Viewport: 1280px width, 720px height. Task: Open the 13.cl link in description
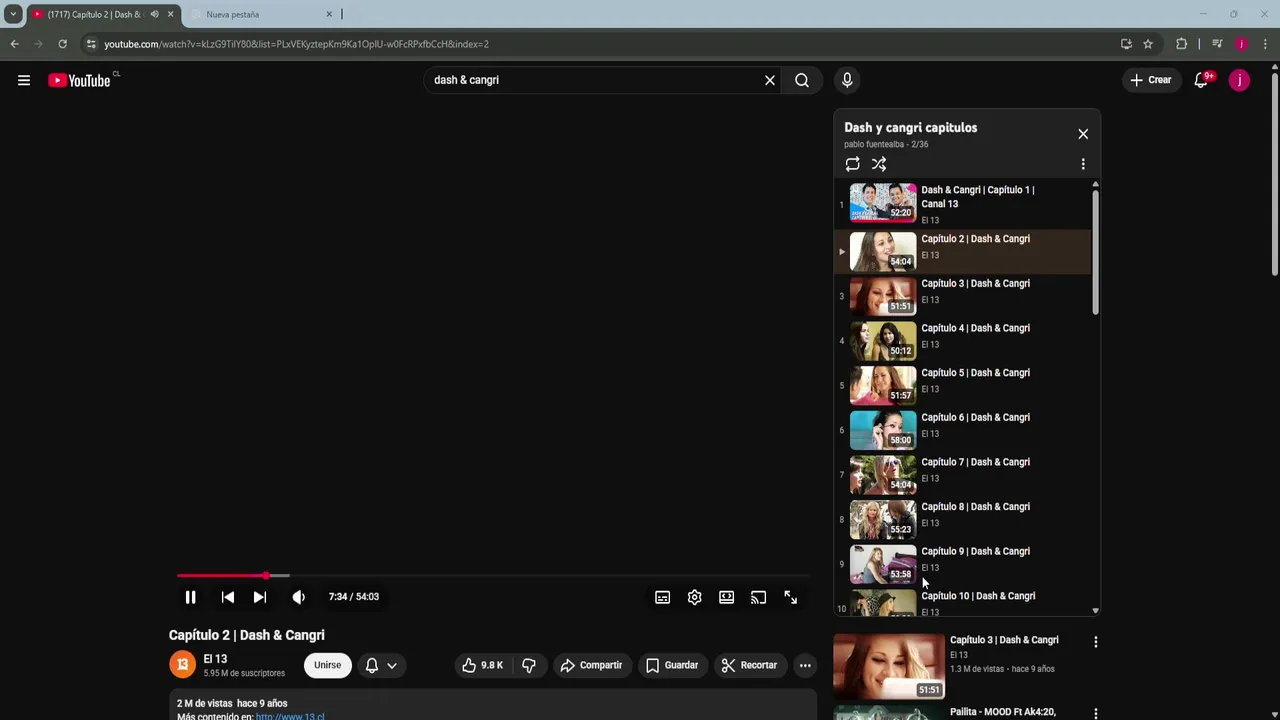tap(290, 716)
